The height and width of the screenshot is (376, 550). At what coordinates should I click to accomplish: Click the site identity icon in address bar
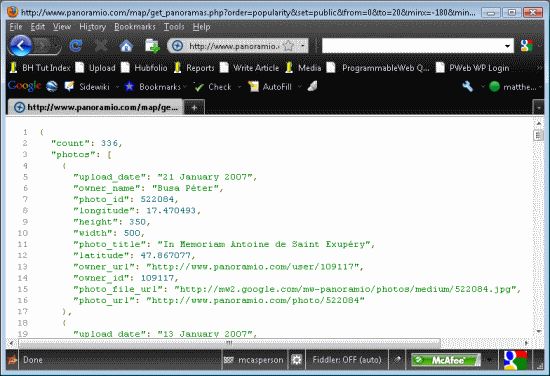pos(177,46)
